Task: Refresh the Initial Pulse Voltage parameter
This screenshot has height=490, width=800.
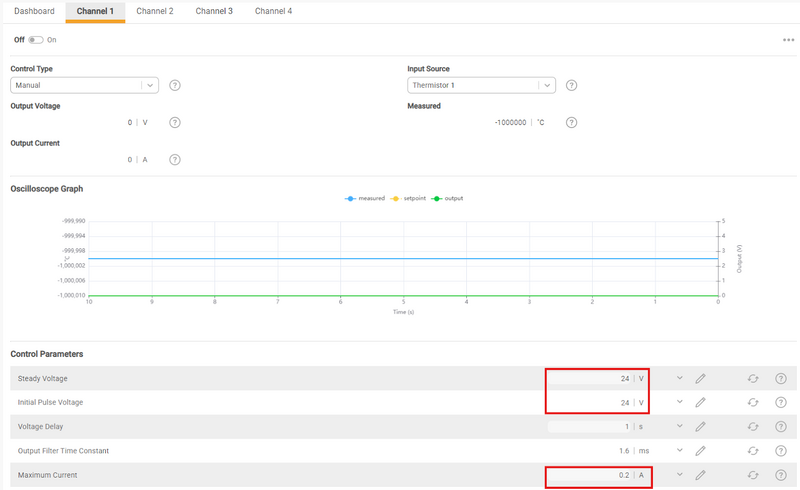Action: coord(753,402)
